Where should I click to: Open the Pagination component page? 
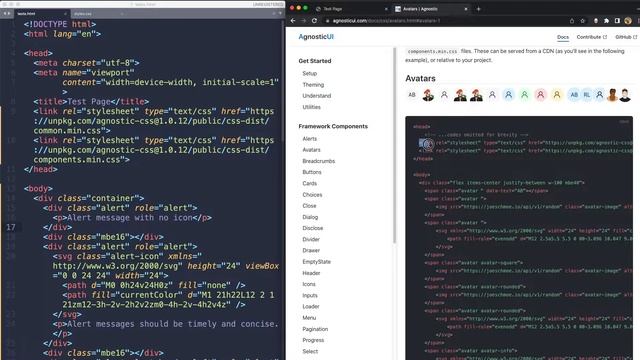click(315, 329)
